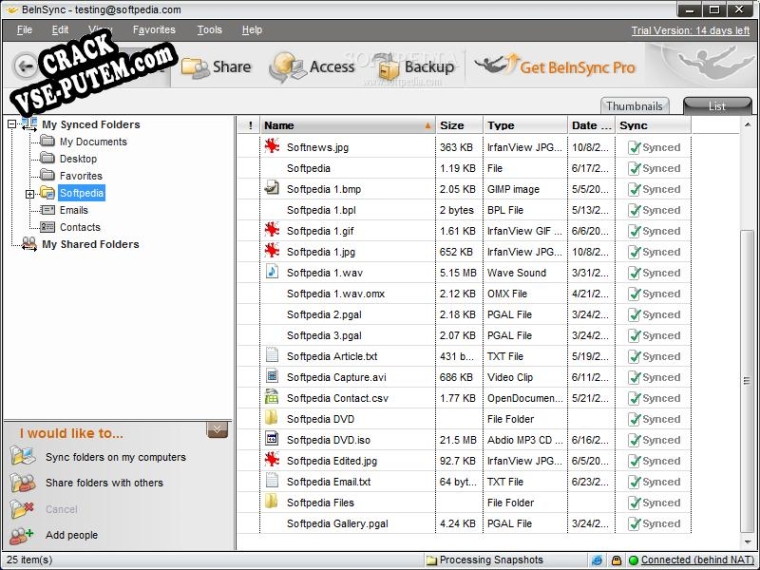Click the My Synced Folders icon
Viewport: 760px width, 570px height.
[x=29, y=125]
